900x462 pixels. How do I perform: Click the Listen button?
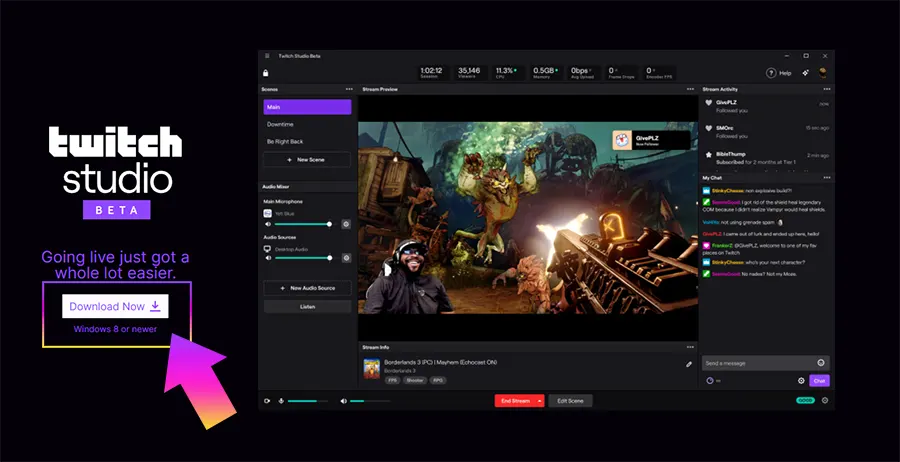tap(307, 306)
